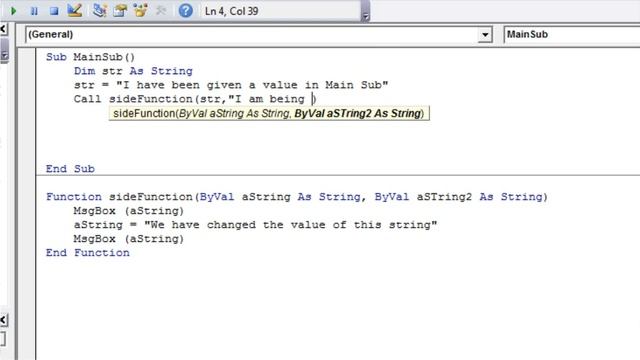Image resolution: width=640 pixels, height=360 pixels.
Task: Click the Break (pause) toolbar icon
Action: click(x=34, y=11)
